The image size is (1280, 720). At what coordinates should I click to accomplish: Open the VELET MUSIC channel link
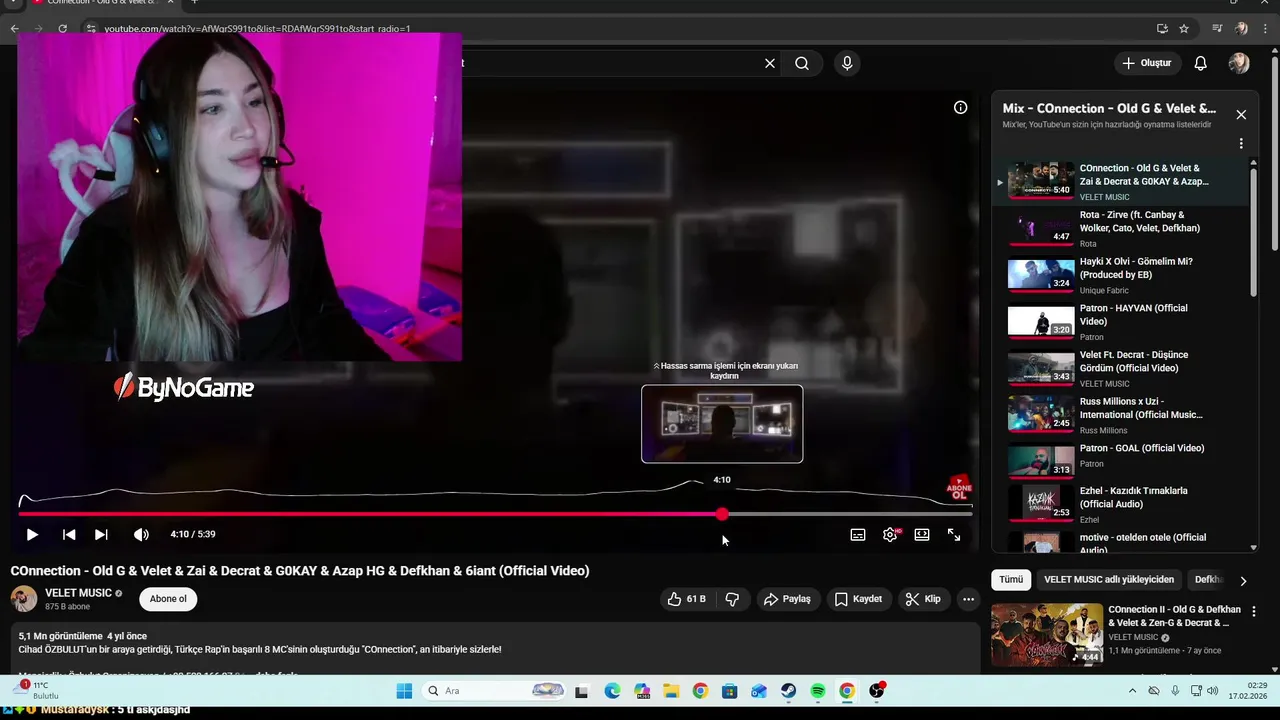pyautogui.click(x=78, y=593)
